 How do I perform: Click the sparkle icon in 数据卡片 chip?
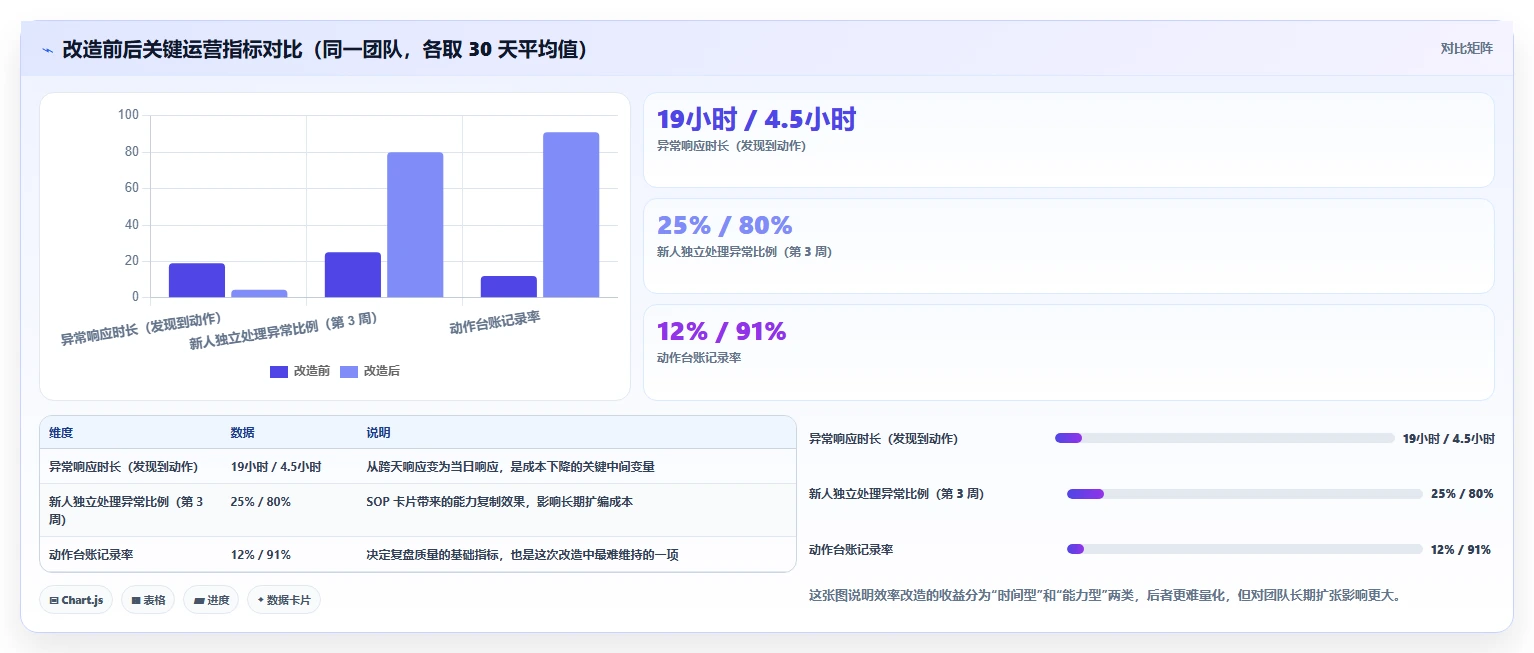pyautogui.click(x=261, y=601)
